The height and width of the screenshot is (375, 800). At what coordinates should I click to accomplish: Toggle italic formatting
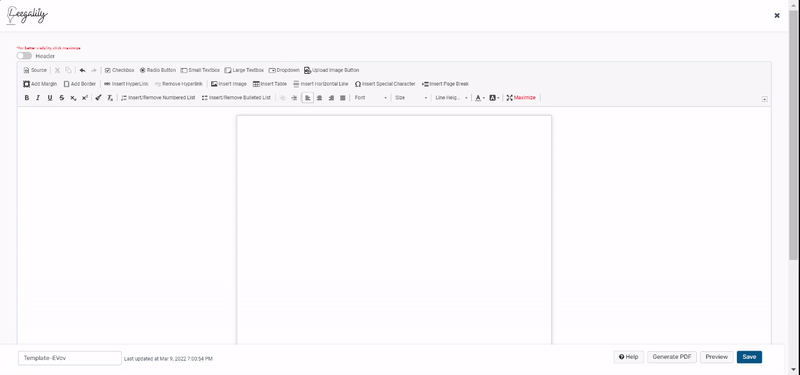coord(38,97)
